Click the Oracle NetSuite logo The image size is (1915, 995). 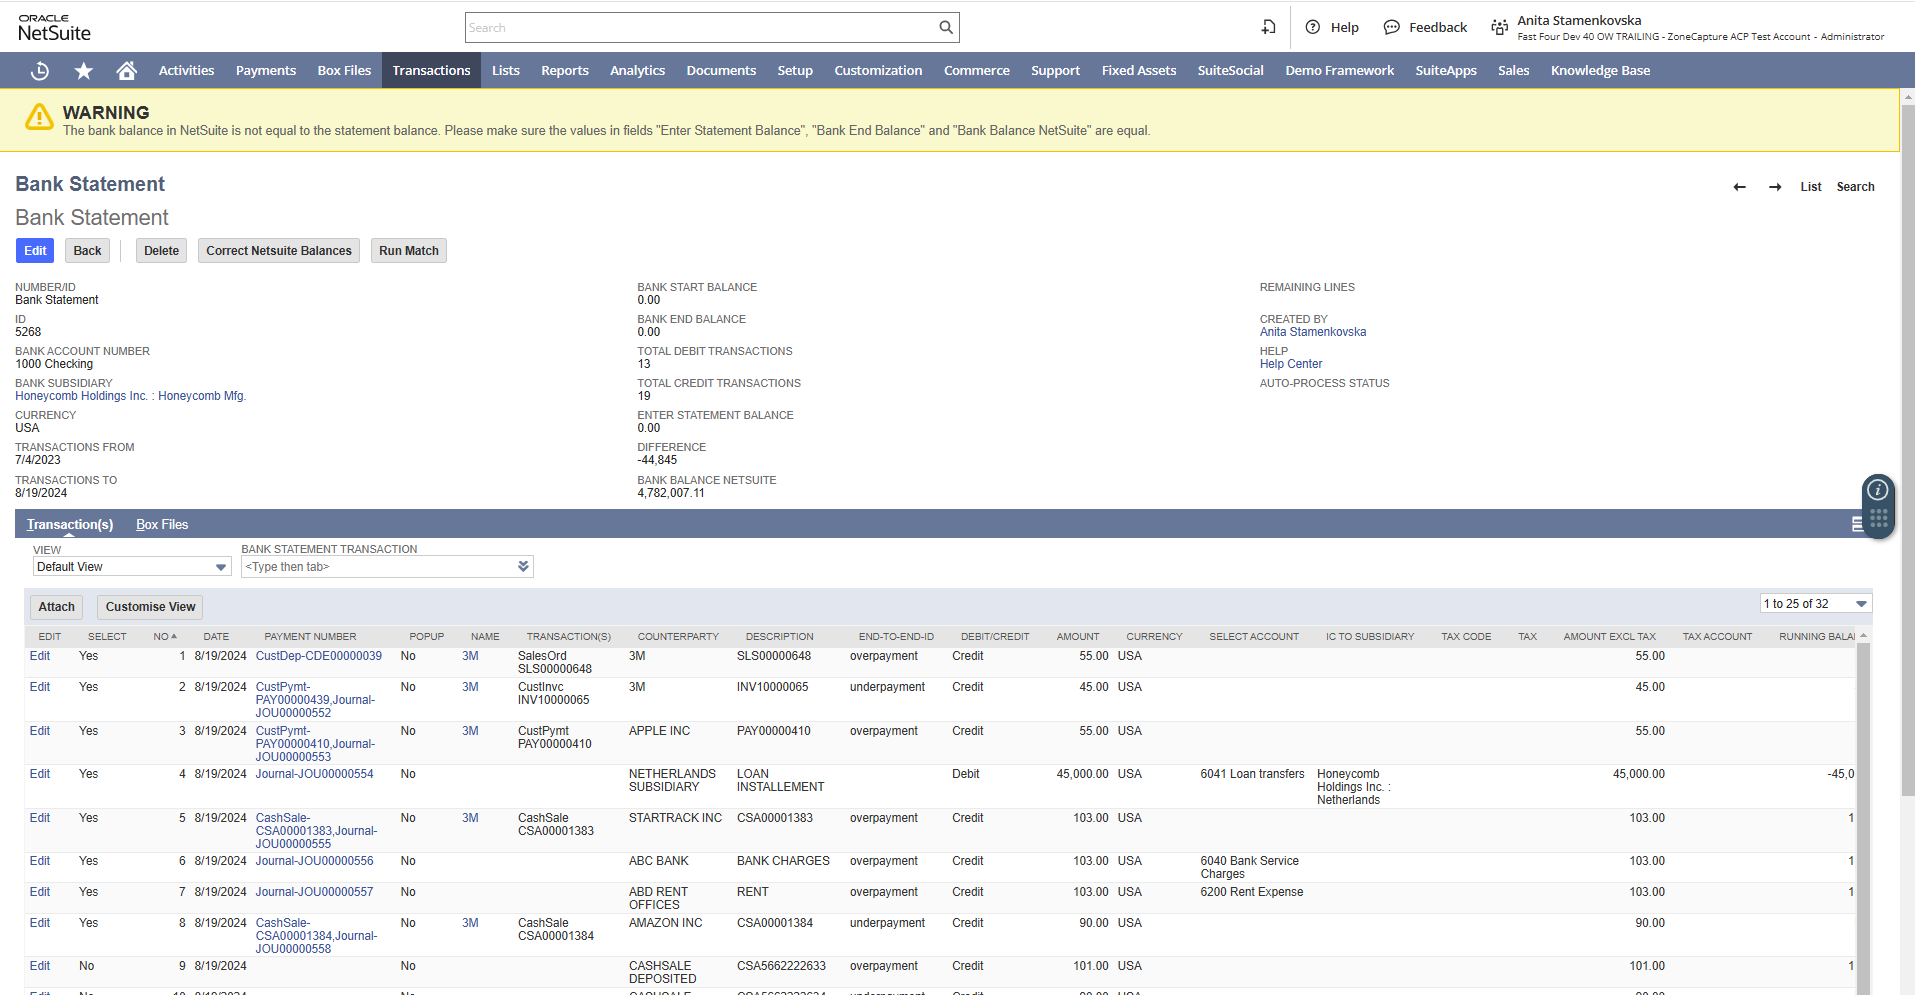[54, 27]
